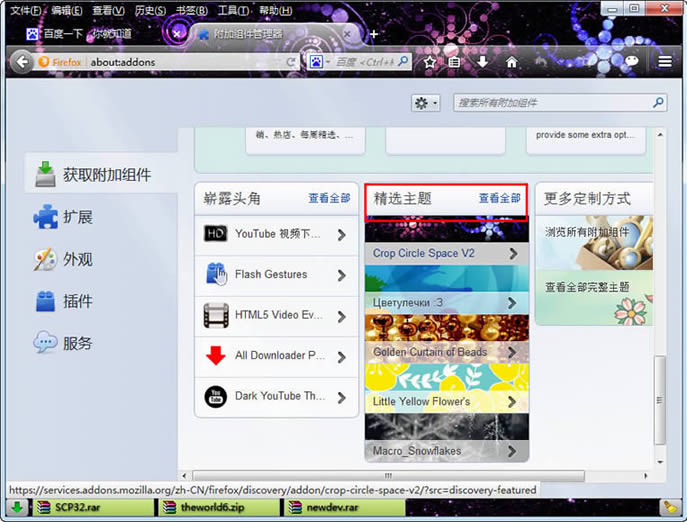Viewport: 687px width, 522px height.
Task: Select the Цветулечки :3 theme
Action: (x=447, y=290)
